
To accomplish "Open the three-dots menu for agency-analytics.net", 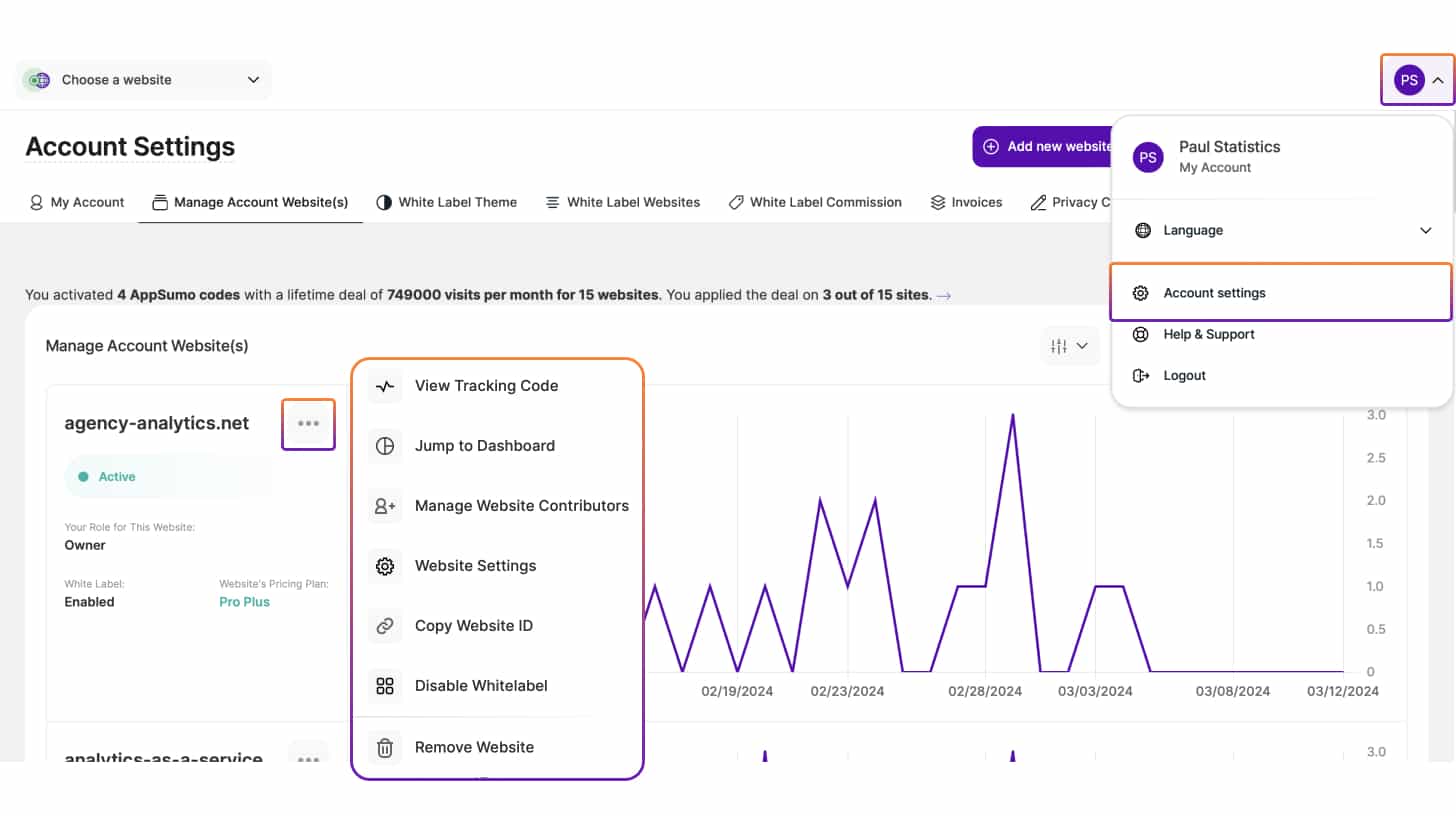I will click(308, 424).
